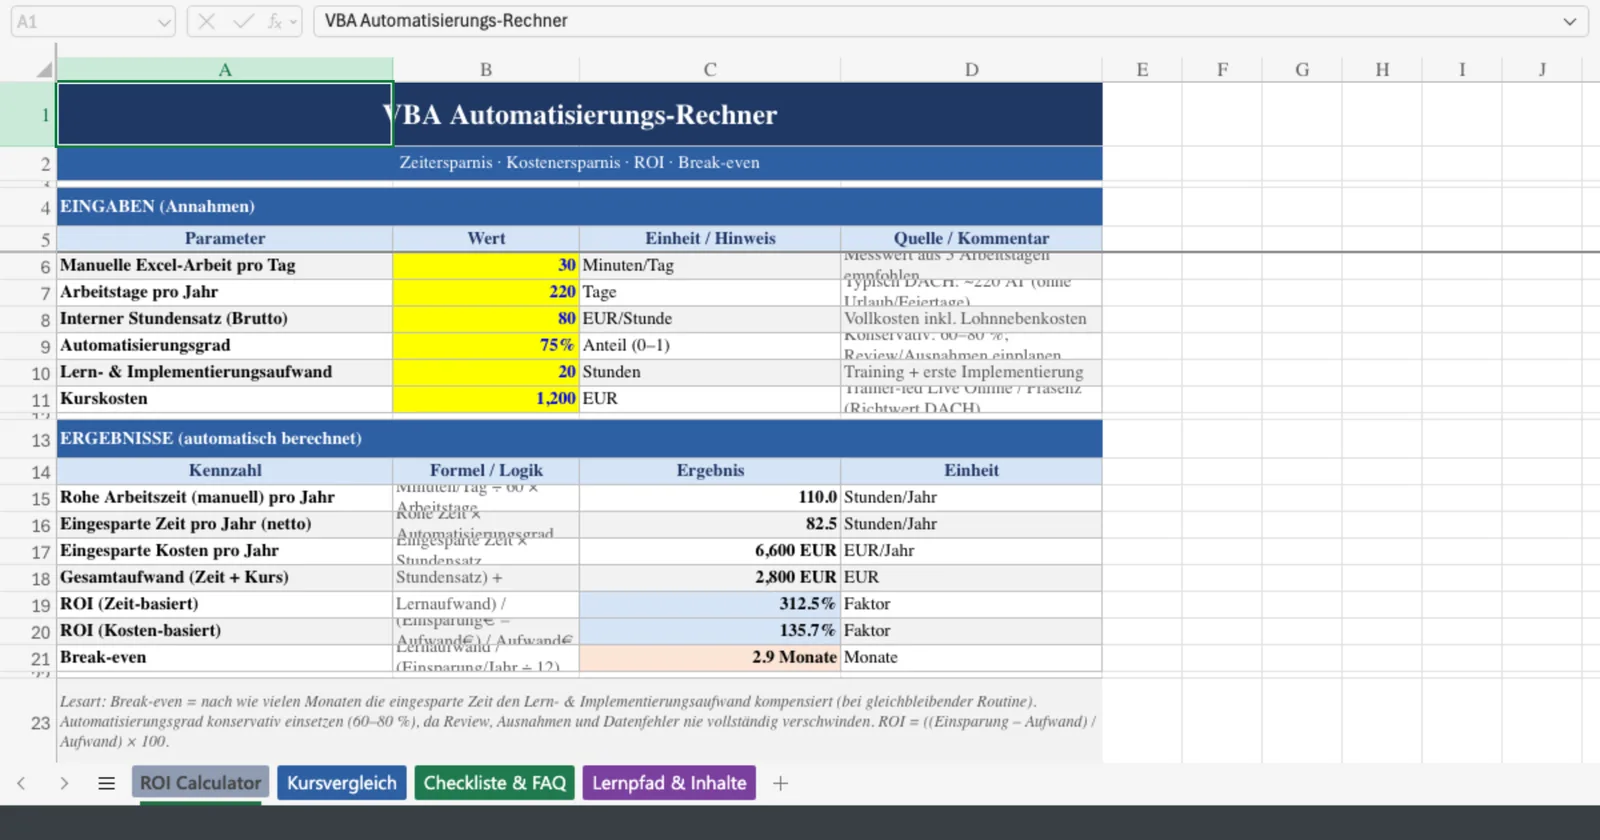Open the all sheets list menu icon
This screenshot has height=840, width=1600.
point(106,783)
